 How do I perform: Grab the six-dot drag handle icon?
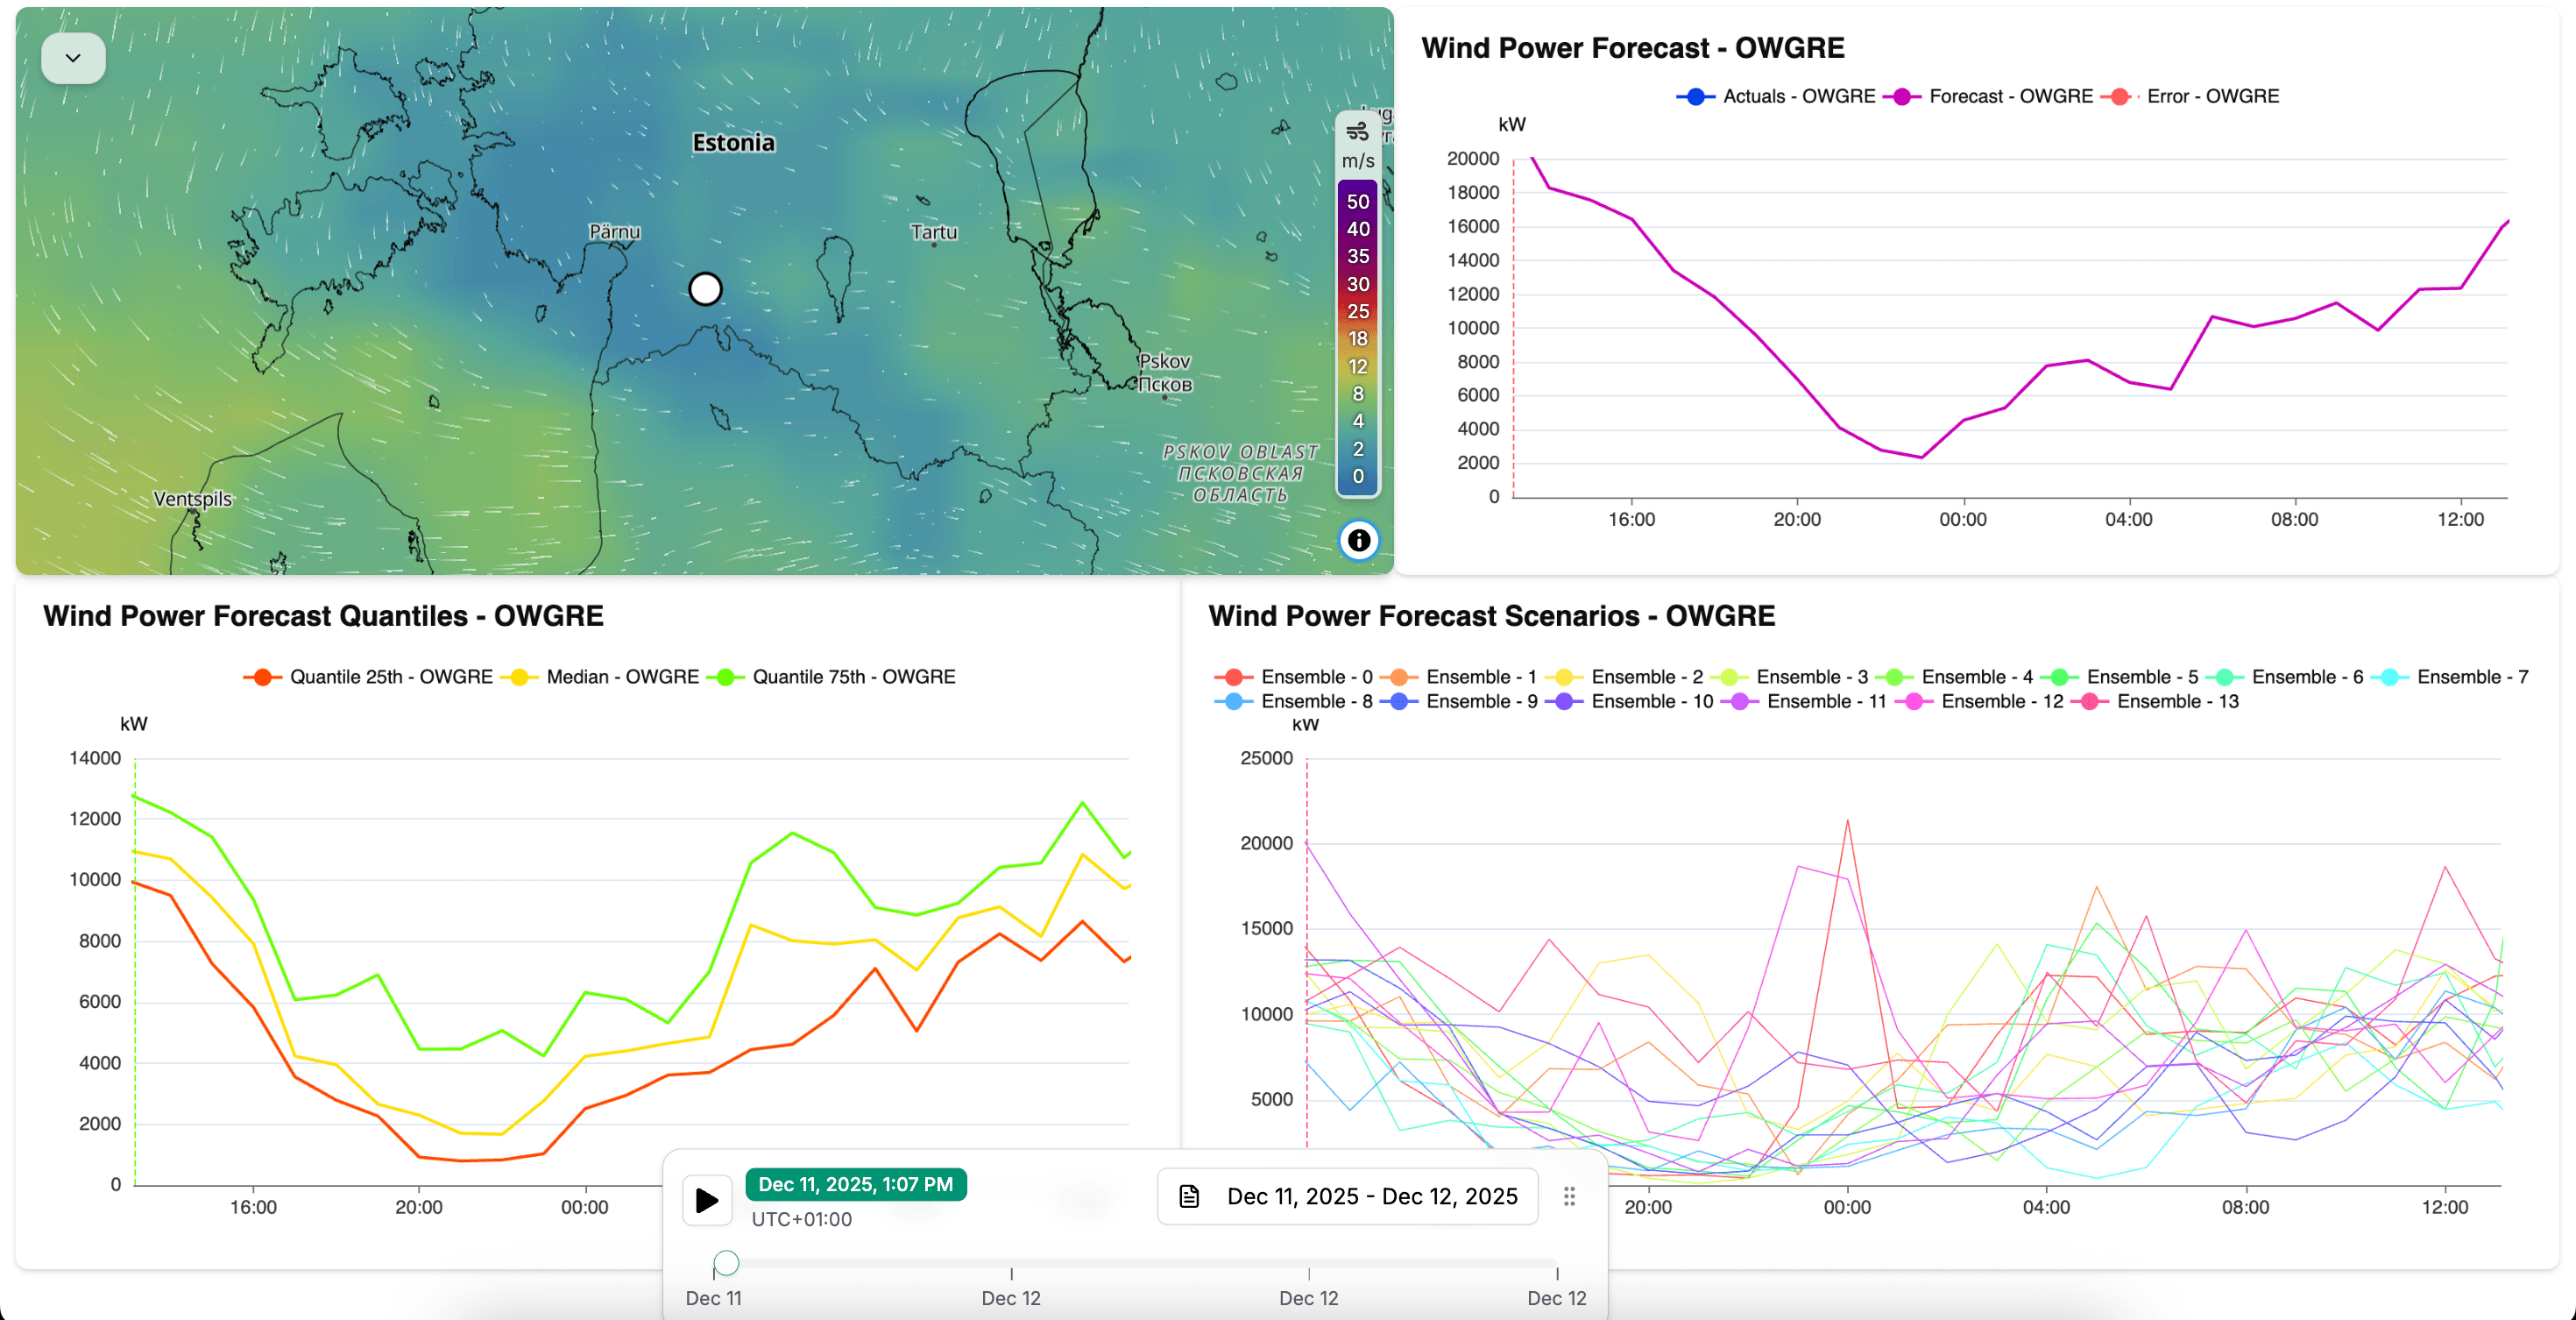click(x=1569, y=1196)
